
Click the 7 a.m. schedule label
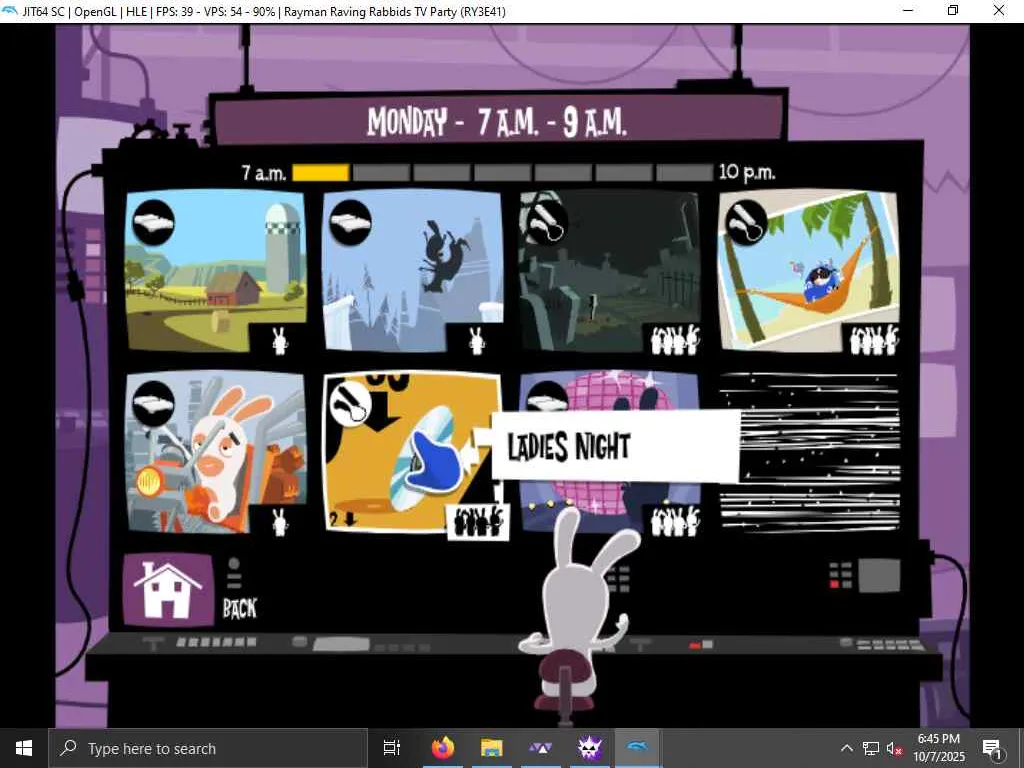264,172
